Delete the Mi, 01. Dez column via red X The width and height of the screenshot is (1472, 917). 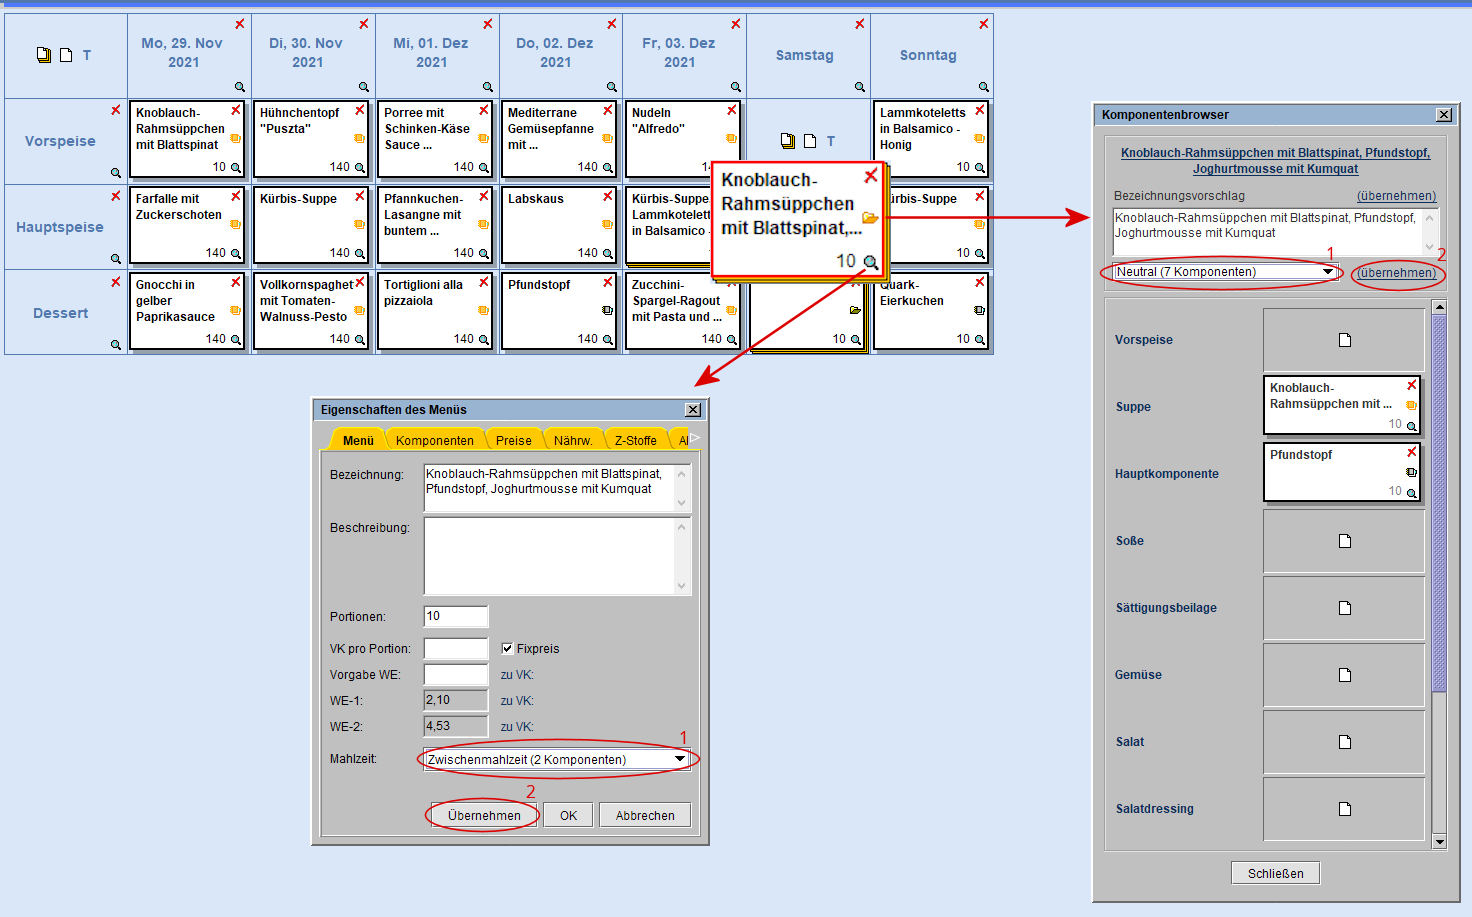pyautogui.click(x=488, y=24)
